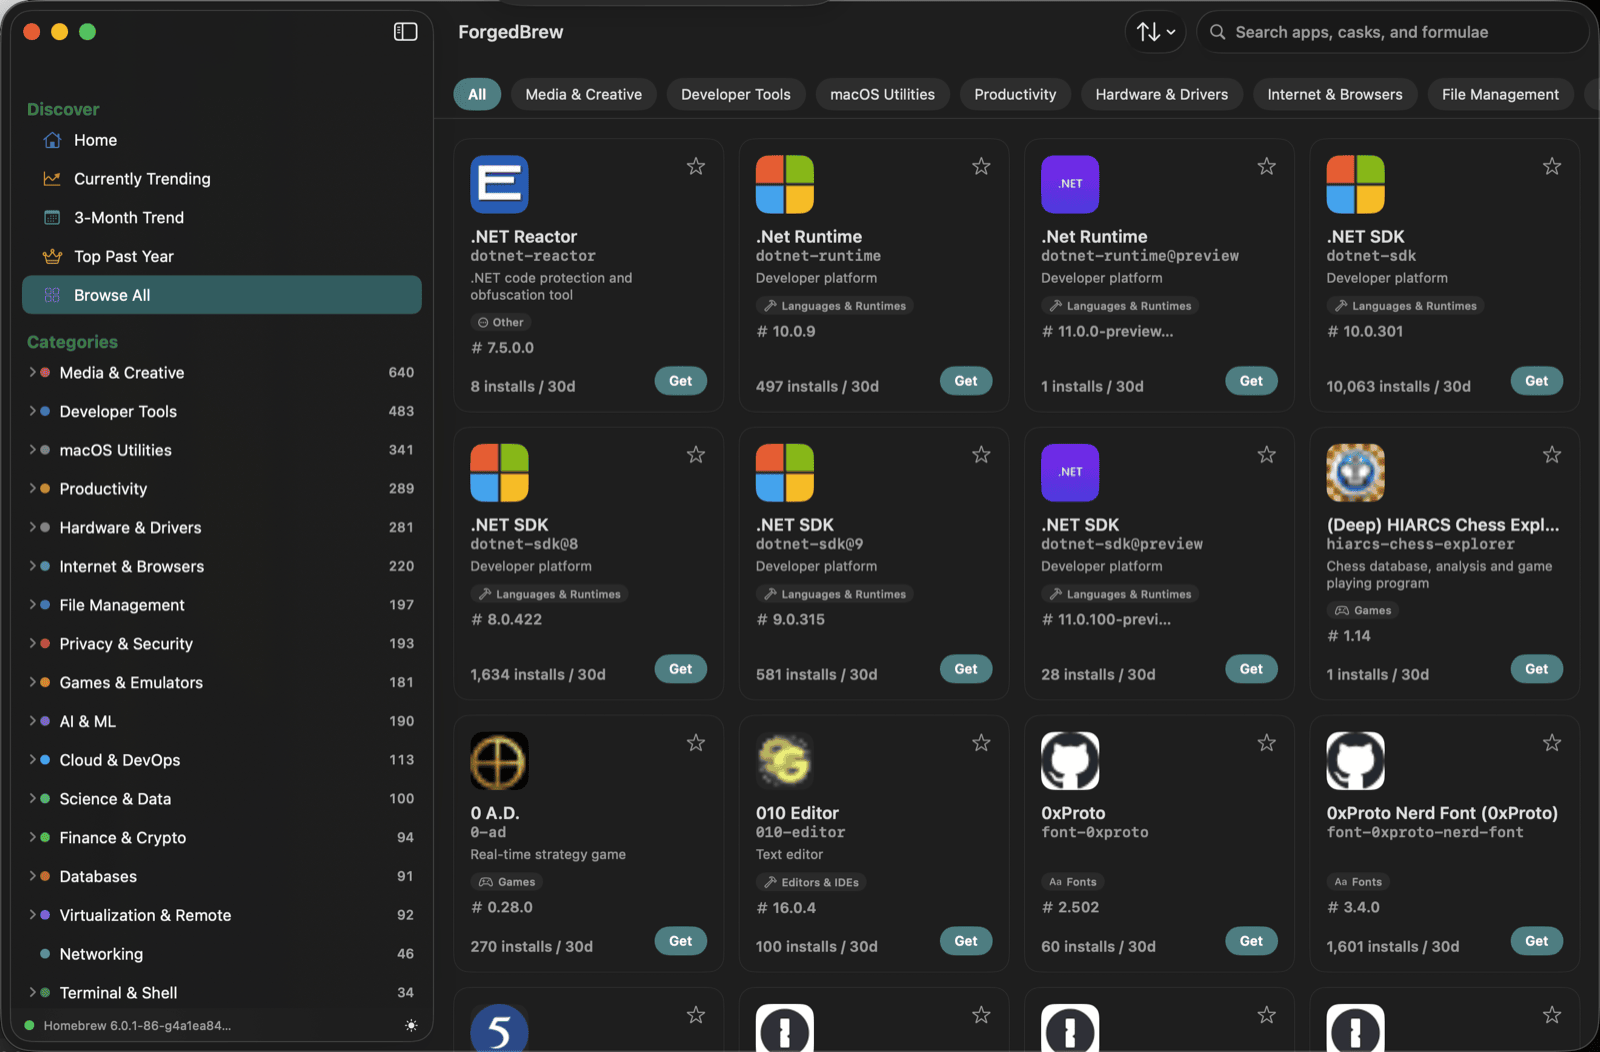Get 0xProto Nerd Font
Screen dimensions: 1600x1052
(x=1537, y=941)
